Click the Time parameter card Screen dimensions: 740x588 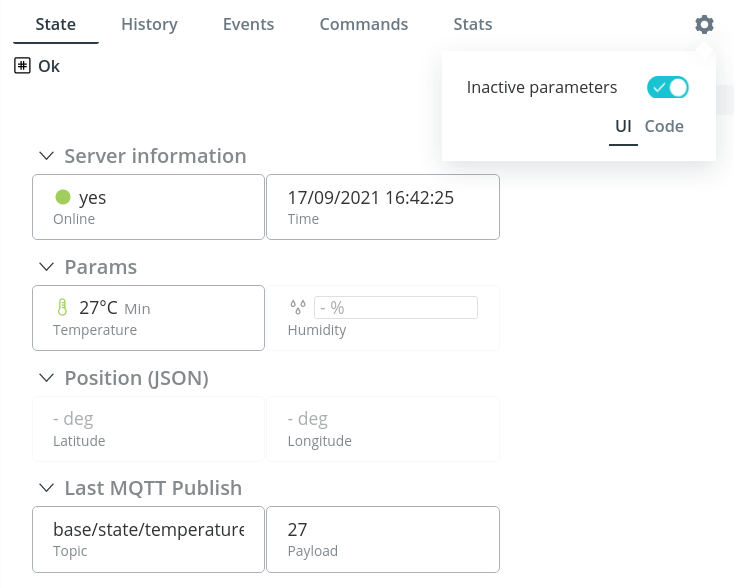[383, 207]
